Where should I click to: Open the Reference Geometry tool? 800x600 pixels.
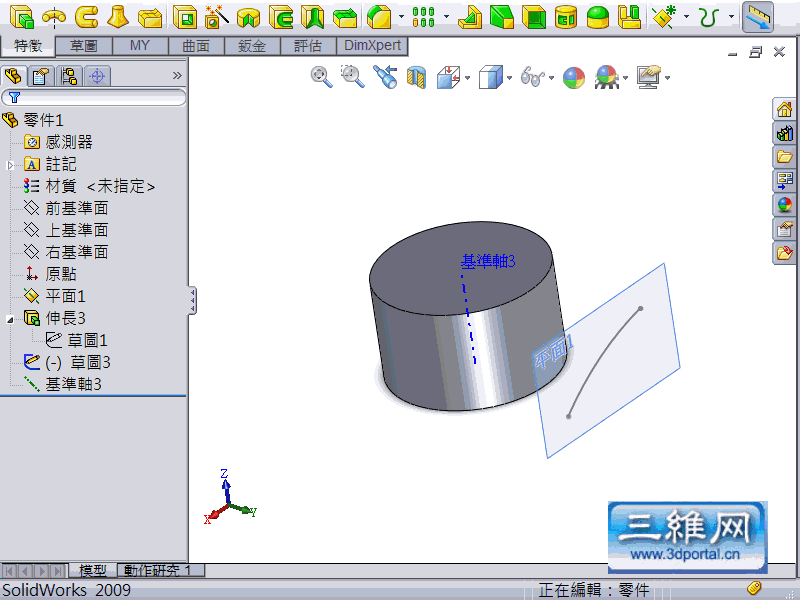(x=664, y=17)
